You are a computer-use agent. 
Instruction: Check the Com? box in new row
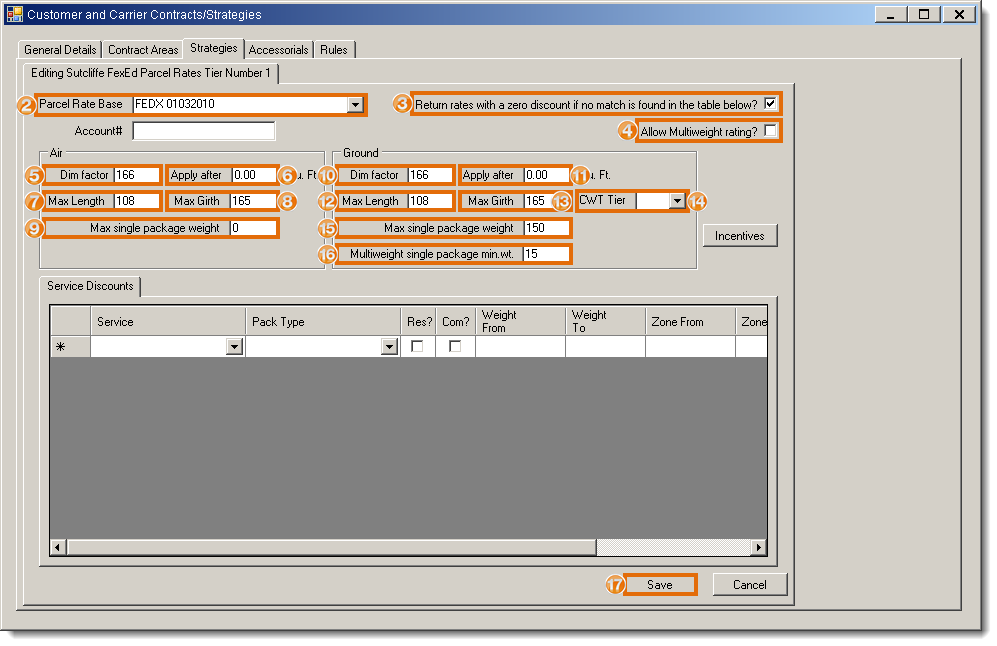coord(455,346)
